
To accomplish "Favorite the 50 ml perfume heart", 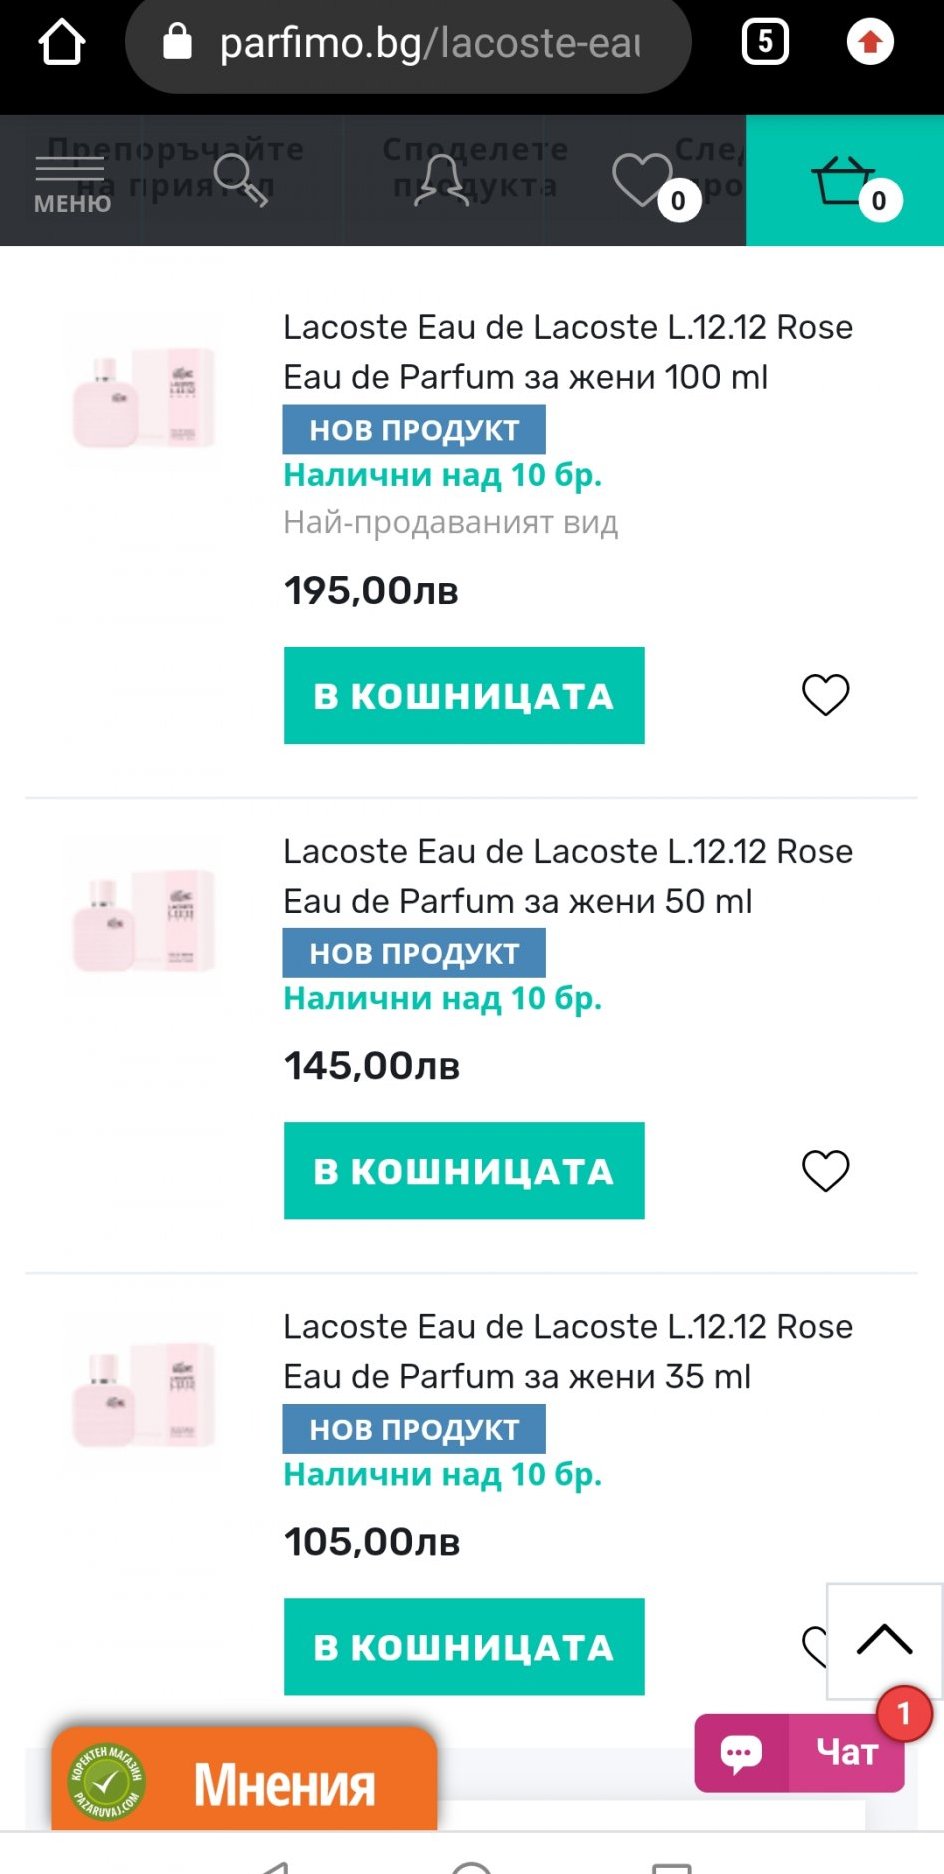I will click(x=825, y=1170).
